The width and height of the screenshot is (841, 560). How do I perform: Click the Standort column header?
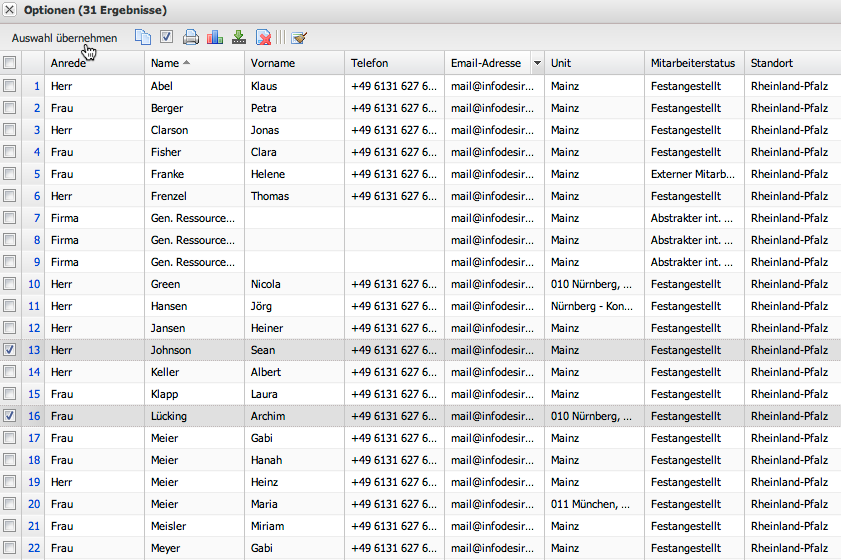[x=772, y=63]
